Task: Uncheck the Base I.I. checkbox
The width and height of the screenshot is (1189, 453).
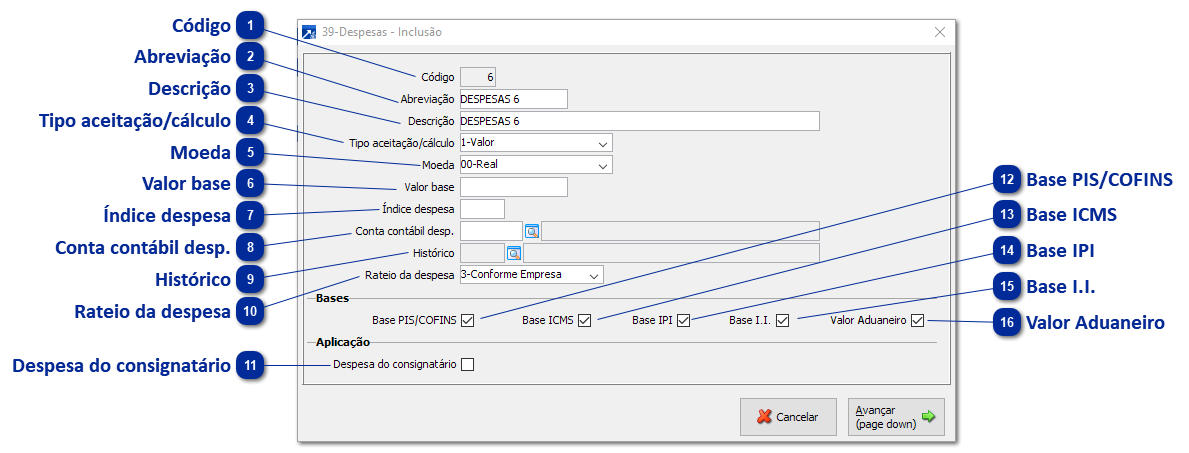Action: [x=783, y=320]
